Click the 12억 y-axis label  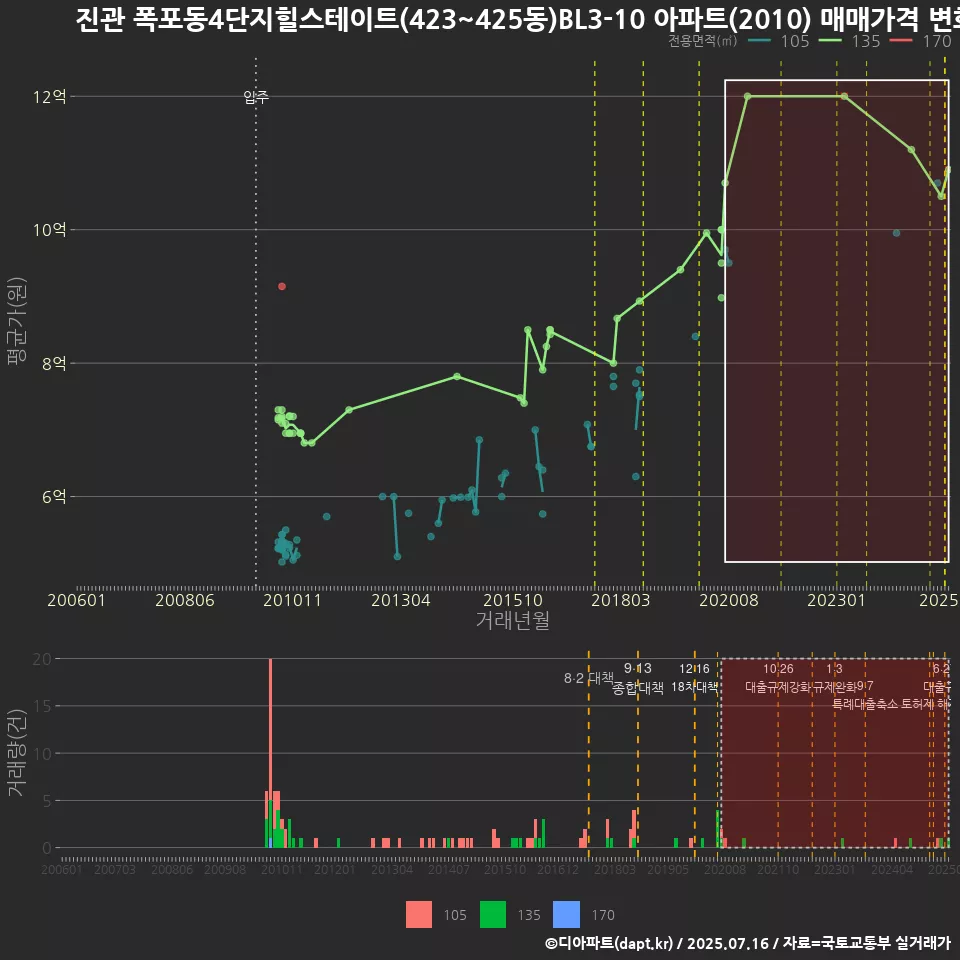(50, 97)
